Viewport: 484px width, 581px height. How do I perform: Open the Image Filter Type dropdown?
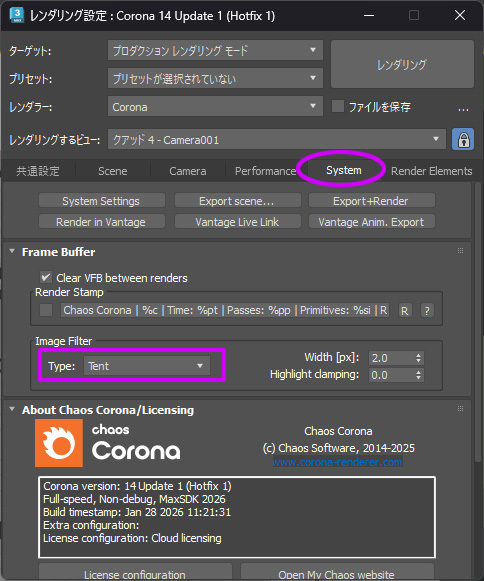(x=147, y=366)
